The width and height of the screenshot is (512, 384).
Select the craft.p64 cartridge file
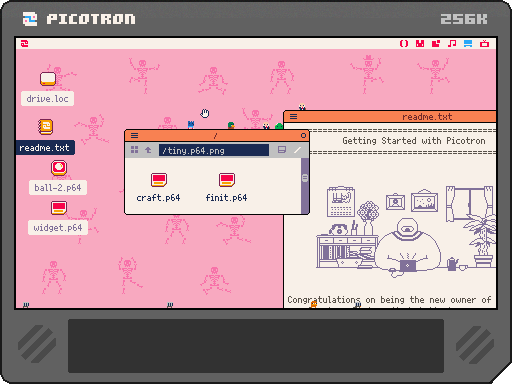pyautogui.click(x=158, y=187)
